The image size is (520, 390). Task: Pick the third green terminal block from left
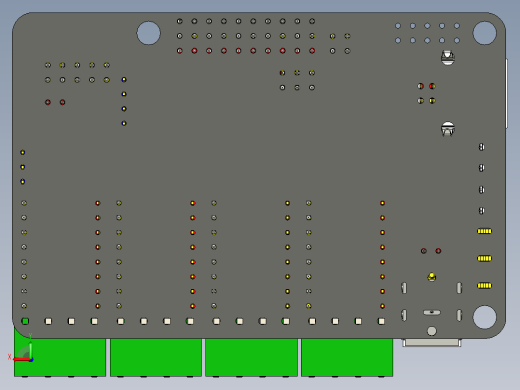[252, 357]
